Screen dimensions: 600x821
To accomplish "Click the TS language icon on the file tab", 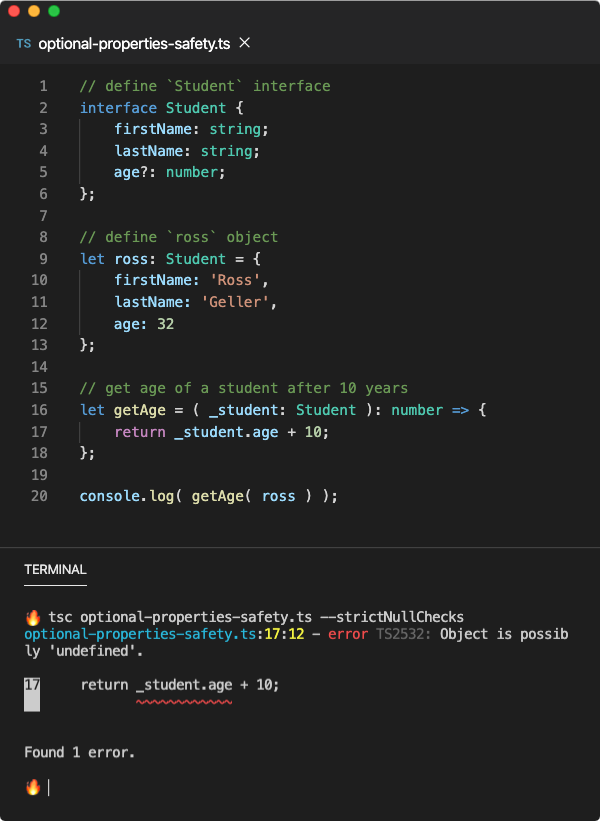I will [22, 44].
